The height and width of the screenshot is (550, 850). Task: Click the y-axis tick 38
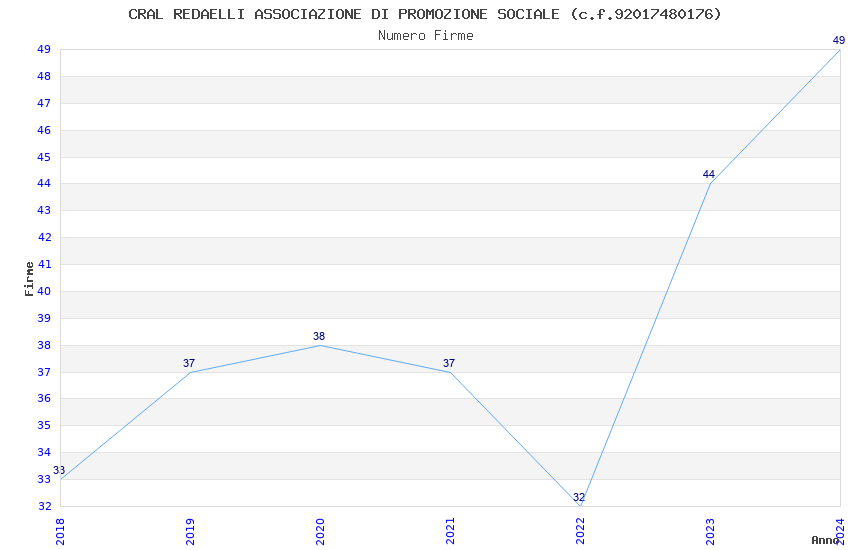pyautogui.click(x=44, y=345)
